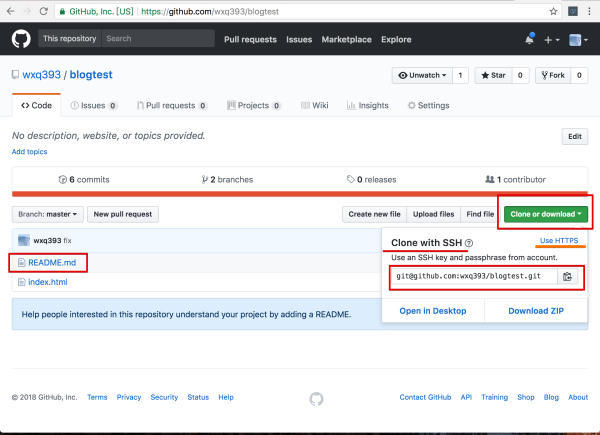
Task: Switch to the Pull requests repo tab
Action: 172,106
